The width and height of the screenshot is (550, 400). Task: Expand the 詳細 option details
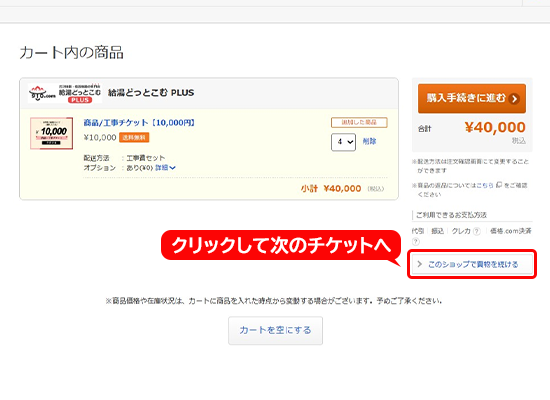tap(165, 168)
